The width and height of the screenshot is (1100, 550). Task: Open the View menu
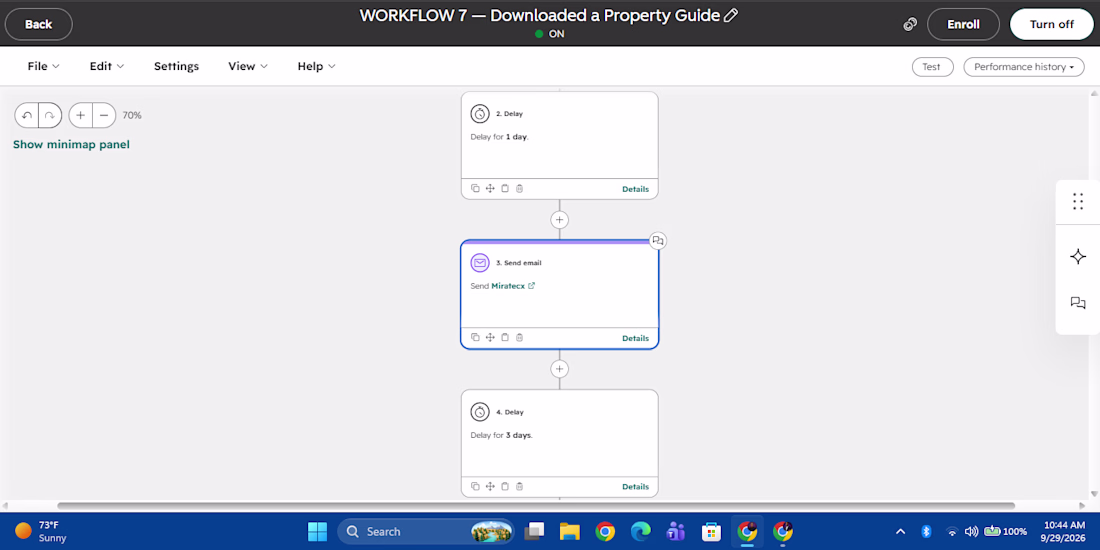coord(248,66)
